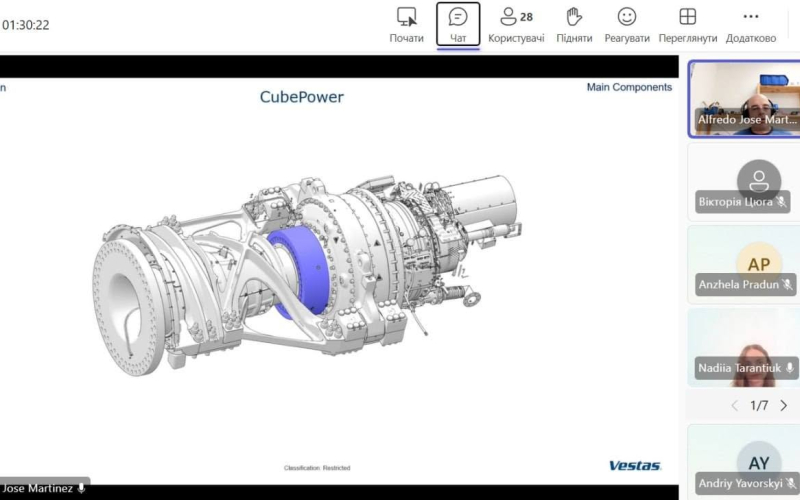The width and height of the screenshot is (800, 500).
Task: Click the AY avatar of Andriy Yavorskyi
Action: click(x=759, y=462)
